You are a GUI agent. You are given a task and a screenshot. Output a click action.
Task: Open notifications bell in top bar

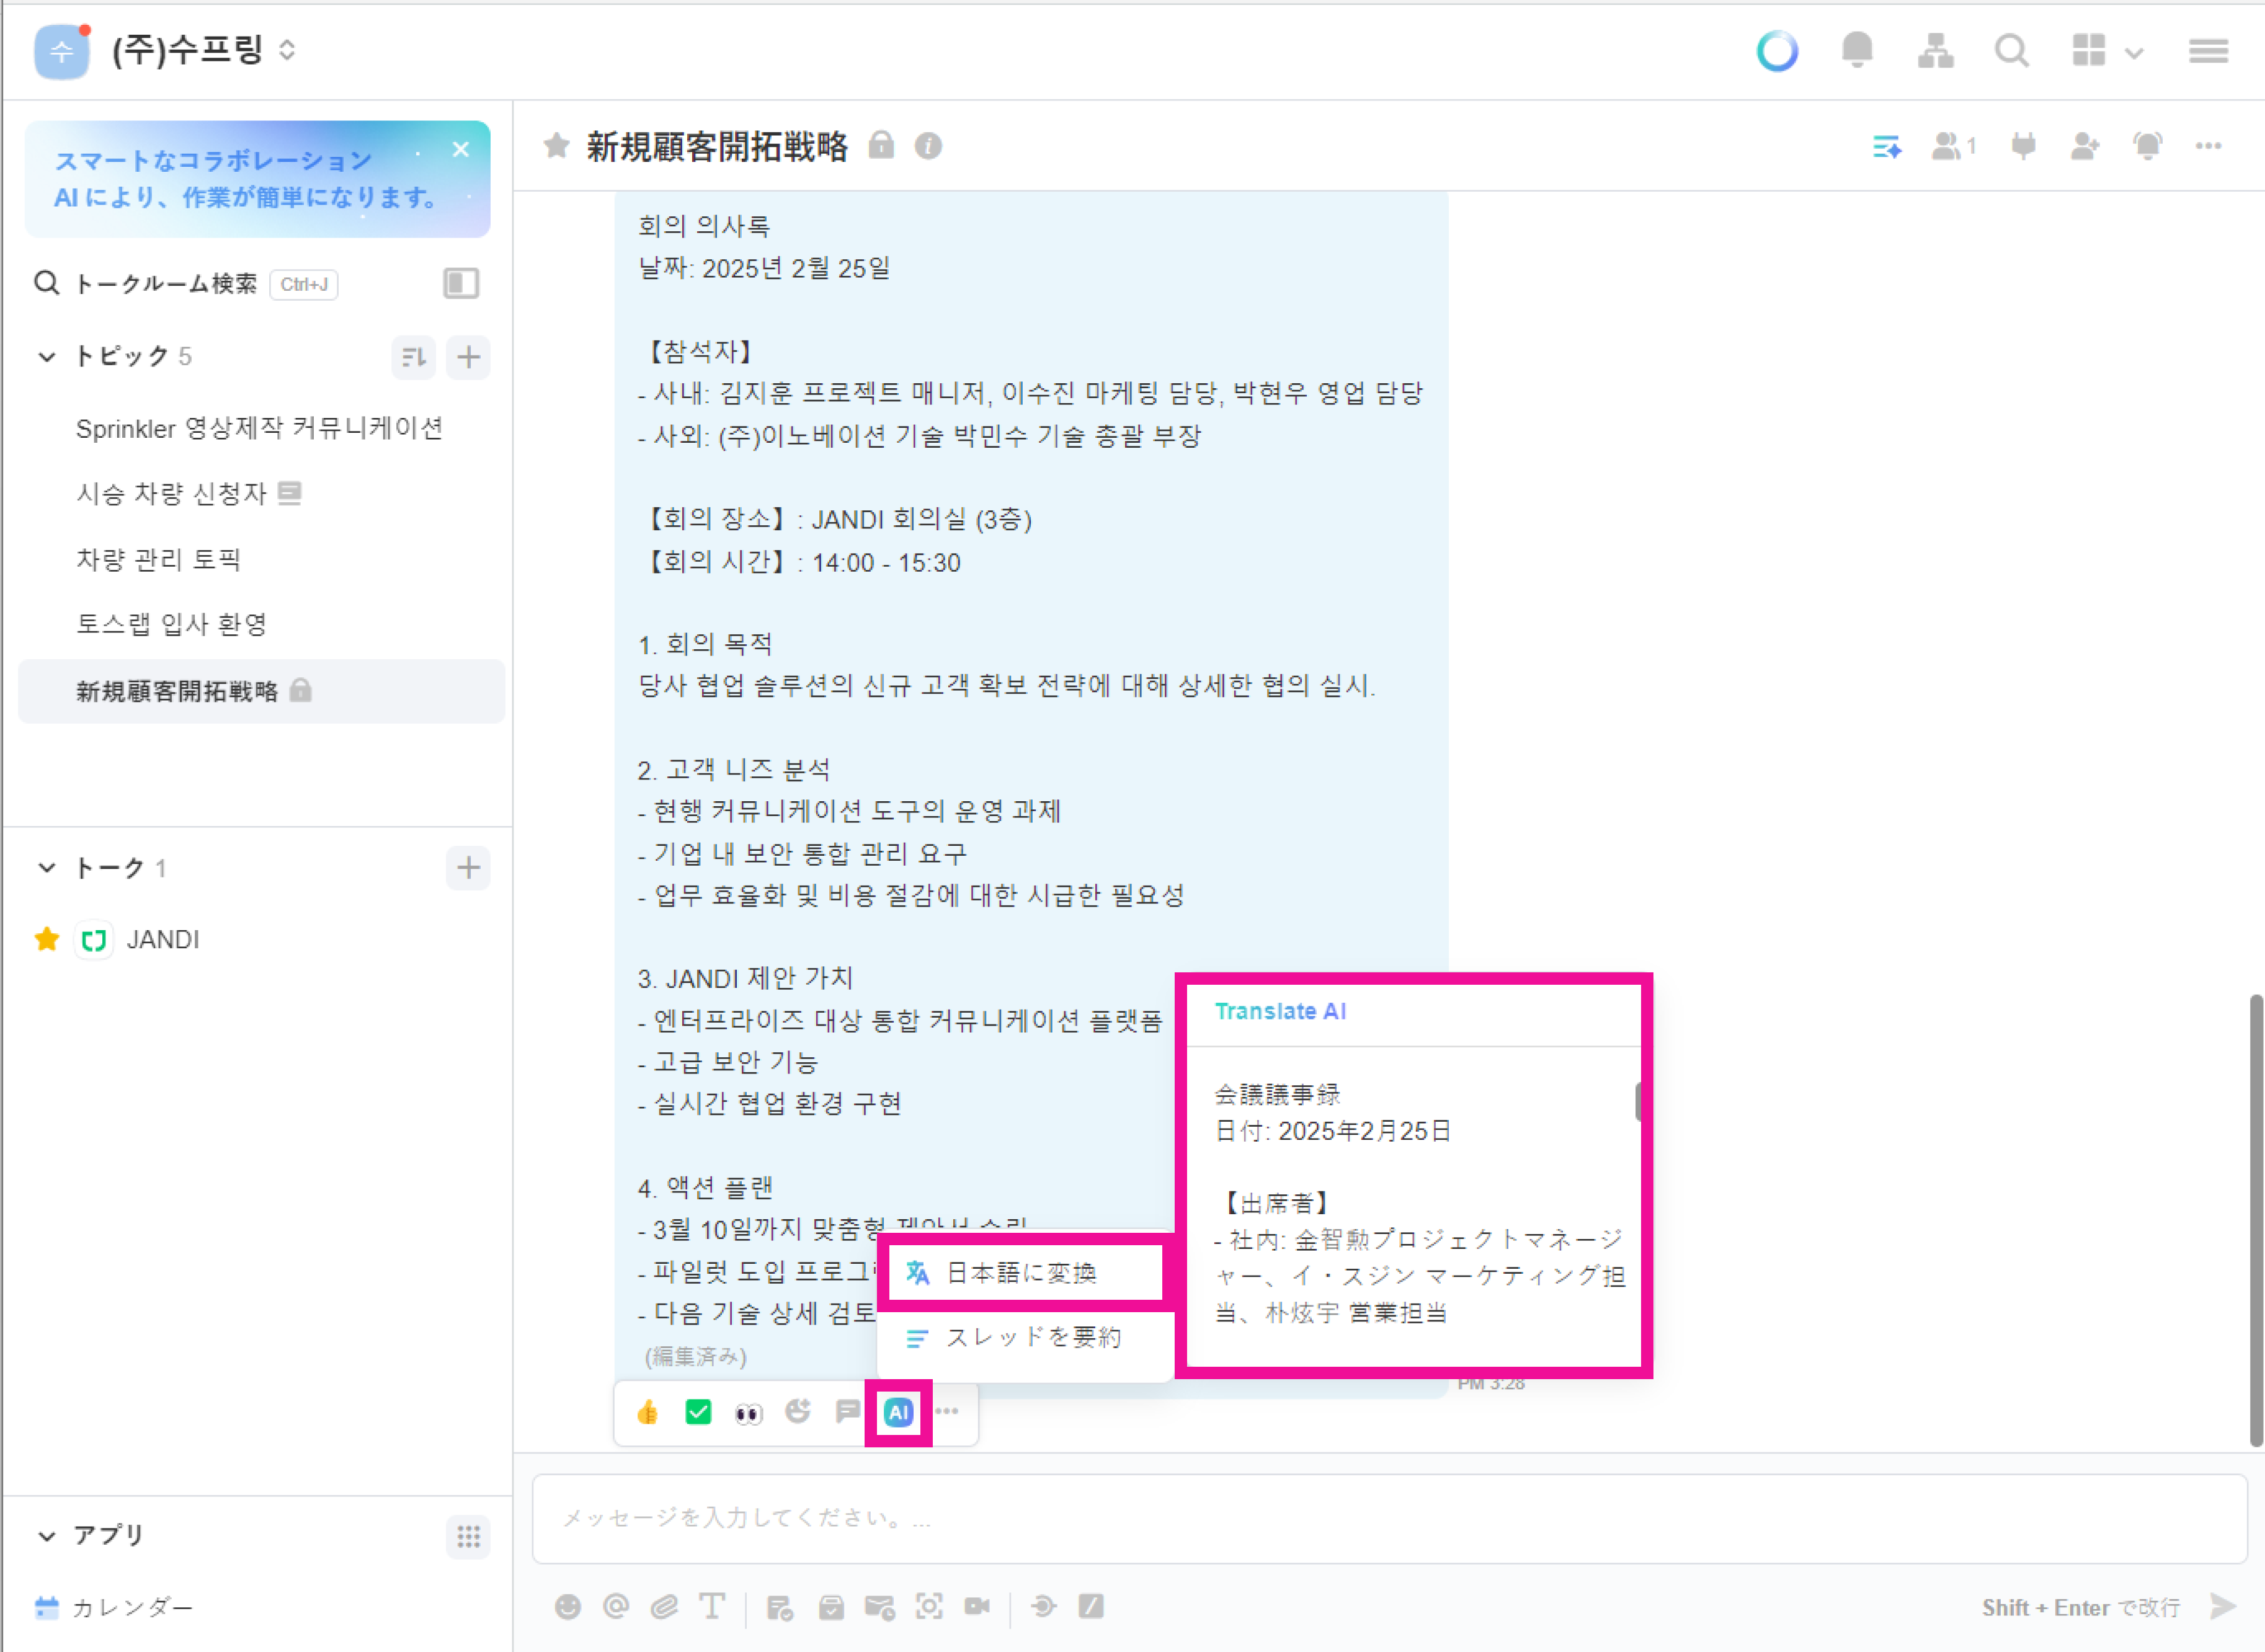coord(1857,50)
